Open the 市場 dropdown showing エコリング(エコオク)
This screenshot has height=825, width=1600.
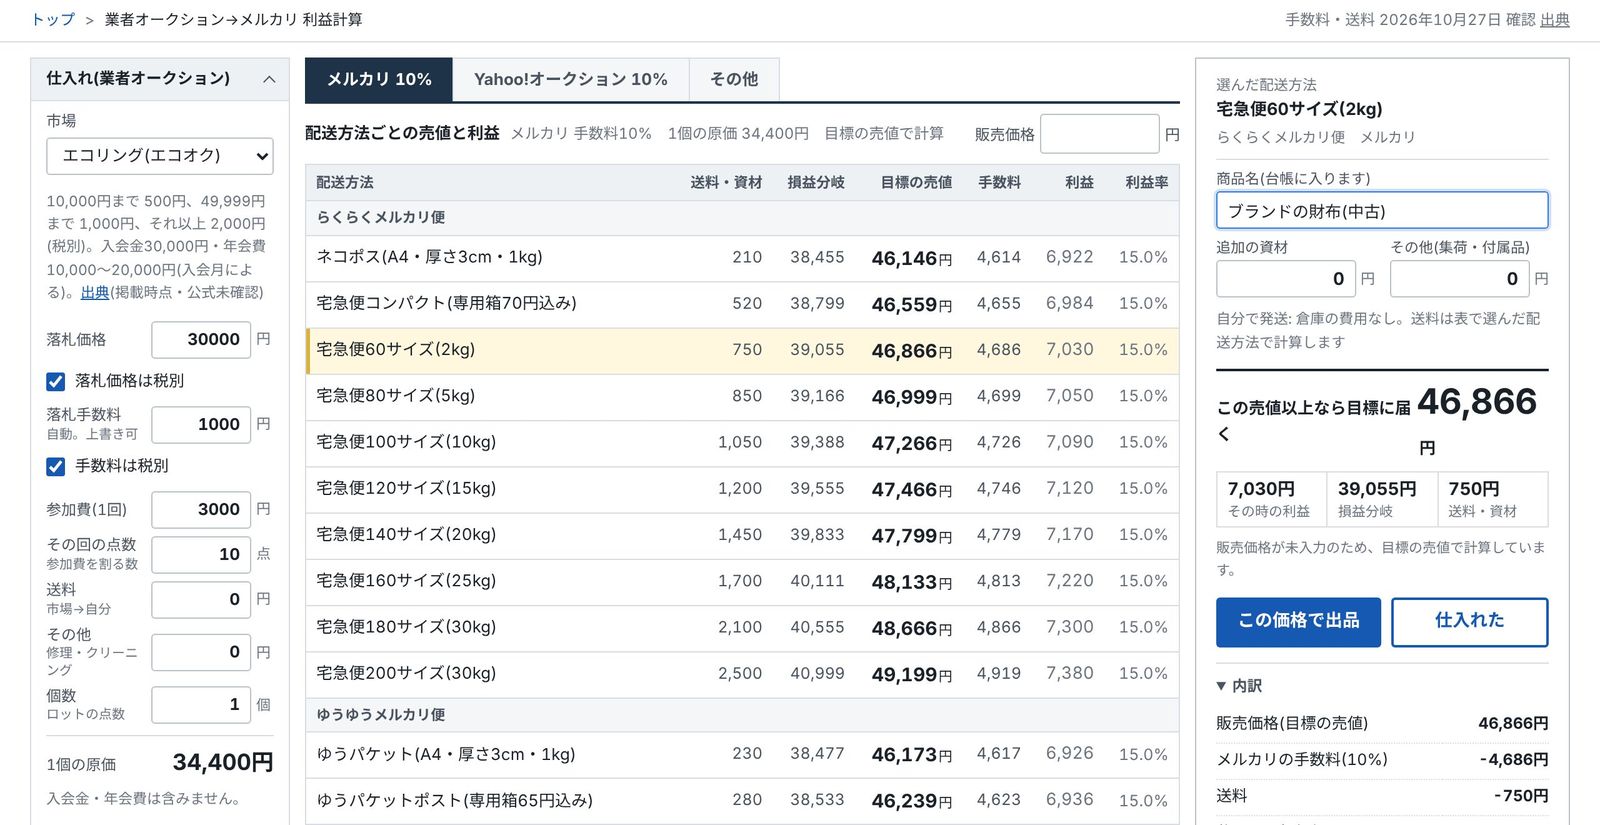tap(160, 156)
